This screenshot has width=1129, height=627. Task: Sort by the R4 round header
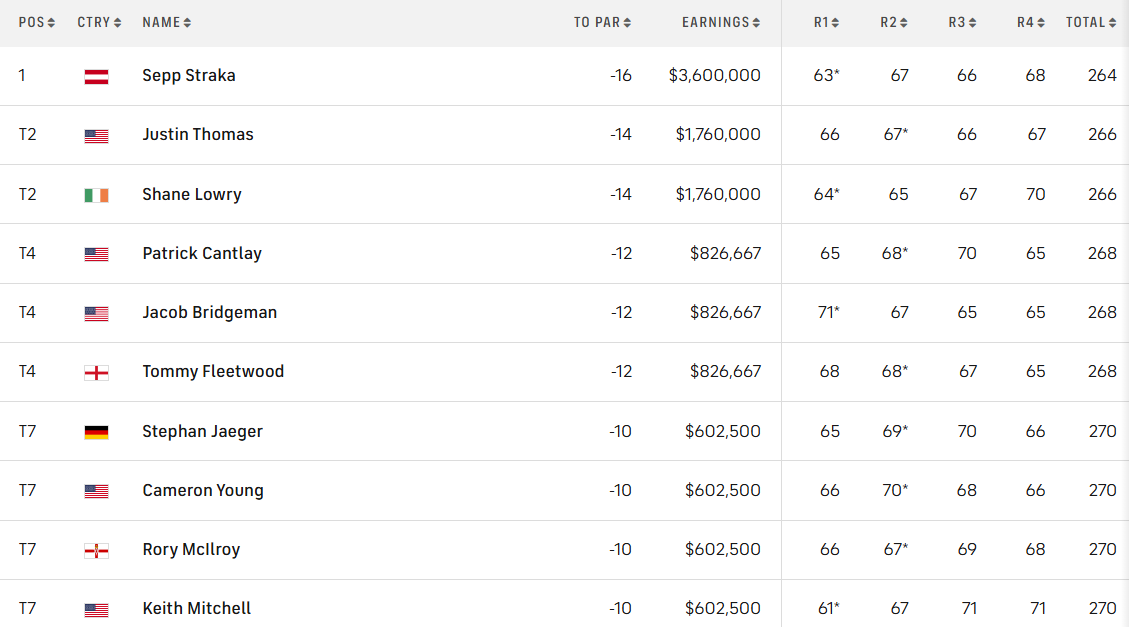(x=1030, y=22)
